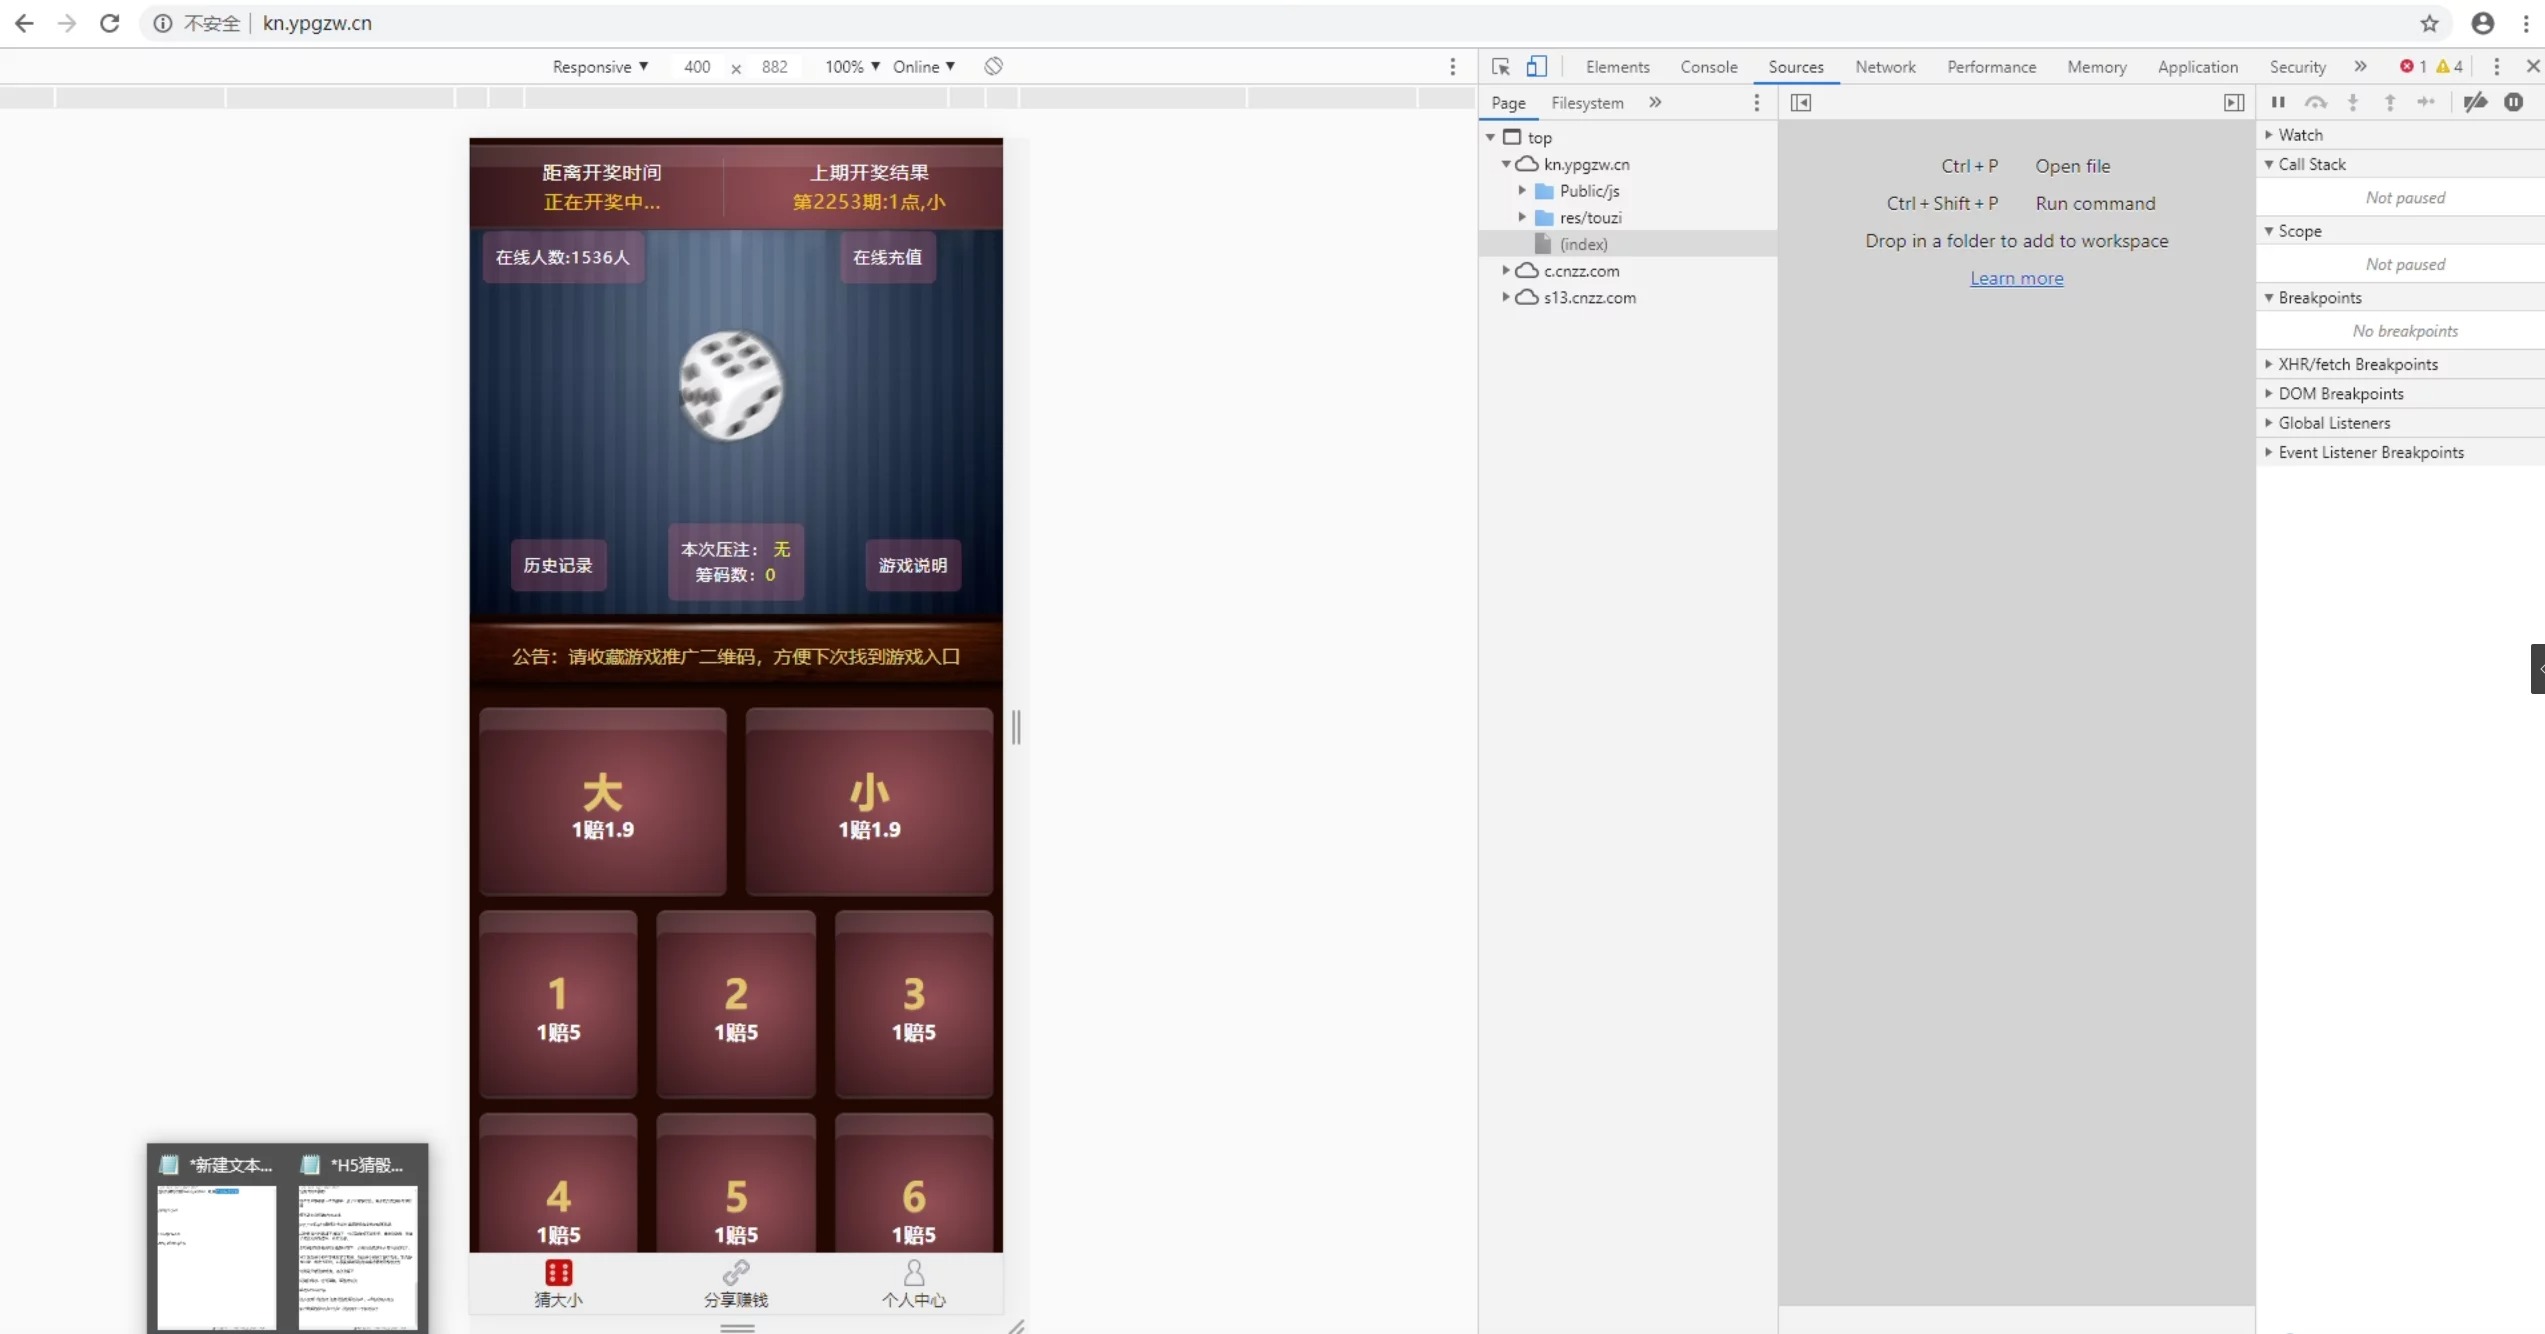Open the Console tab
The image size is (2545, 1334).
pyautogui.click(x=1708, y=67)
